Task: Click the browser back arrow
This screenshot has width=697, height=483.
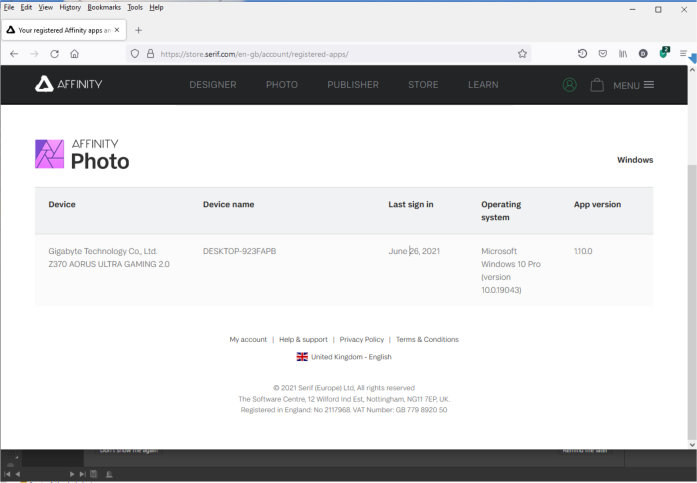Action: [14, 54]
